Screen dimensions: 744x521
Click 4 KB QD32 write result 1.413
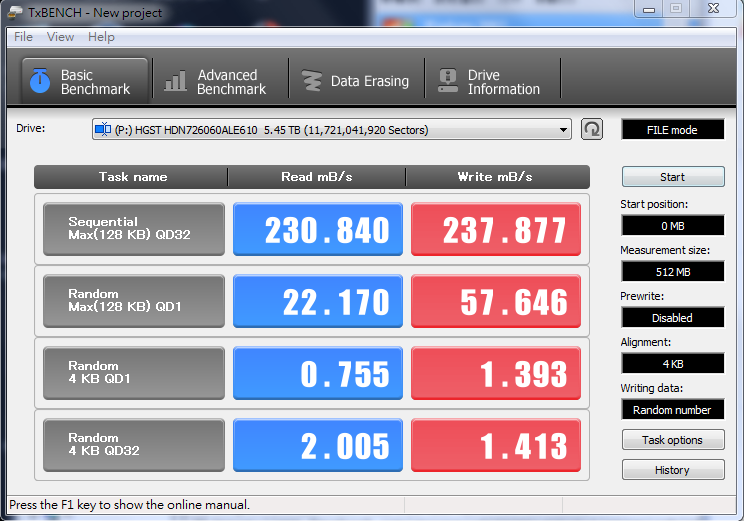(496, 446)
